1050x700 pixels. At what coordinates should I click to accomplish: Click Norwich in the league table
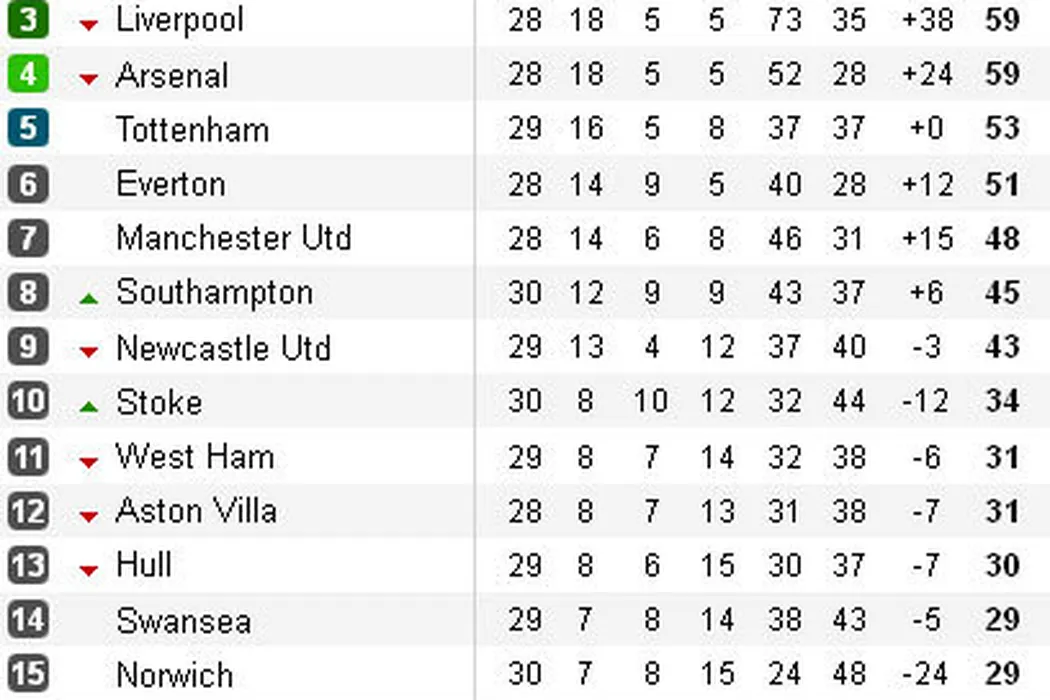pos(176,674)
